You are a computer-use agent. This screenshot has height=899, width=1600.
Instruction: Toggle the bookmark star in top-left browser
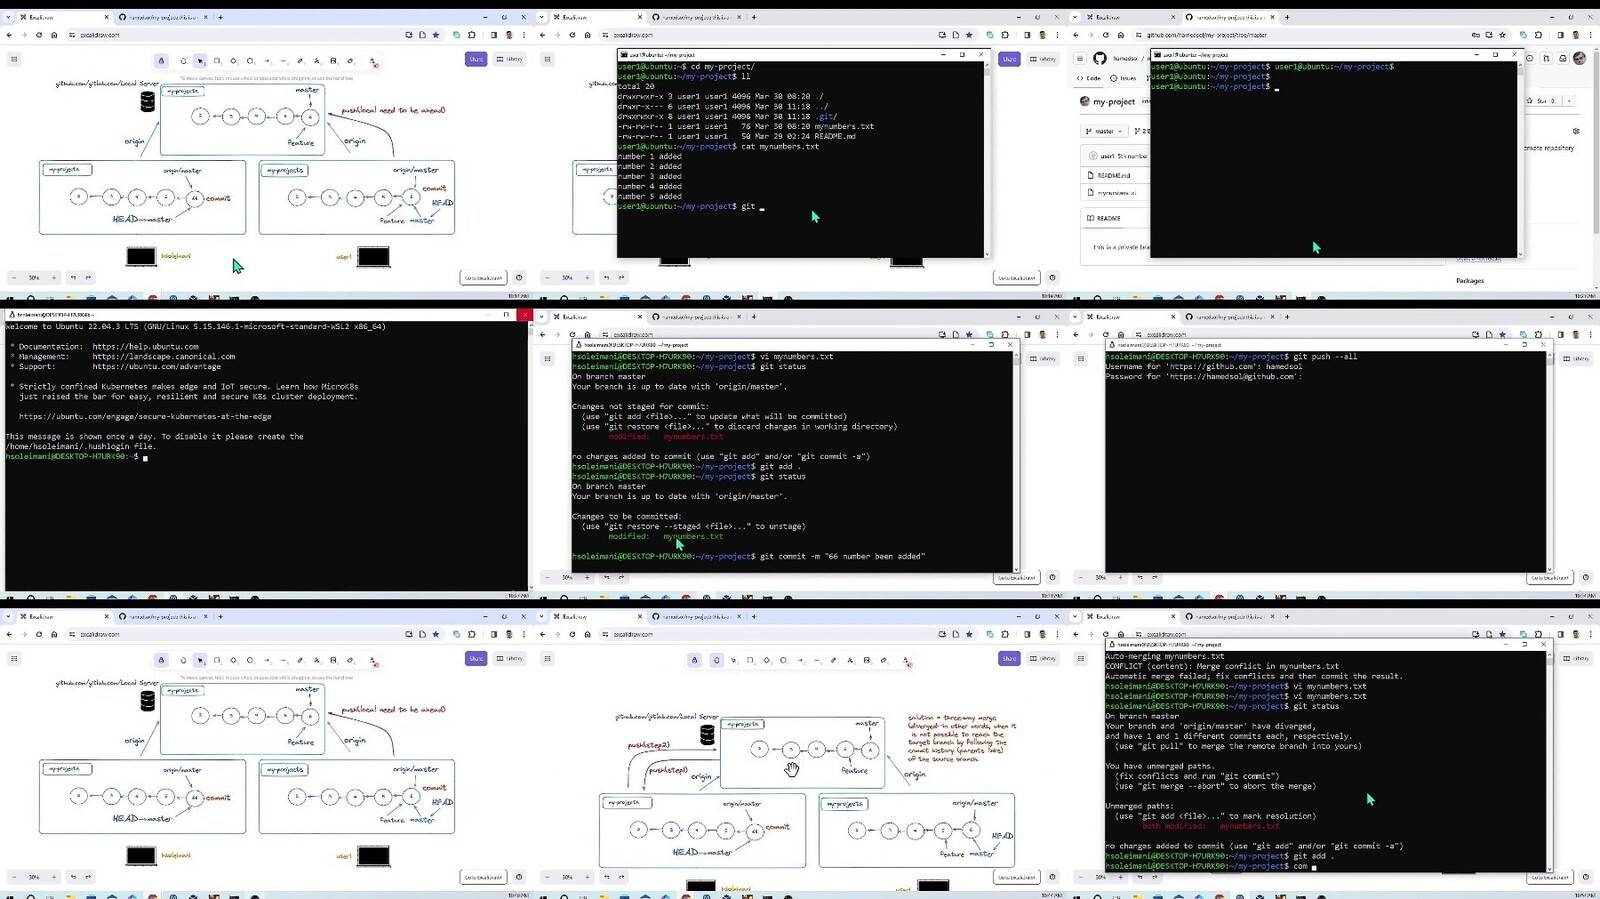(x=436, y=35)
